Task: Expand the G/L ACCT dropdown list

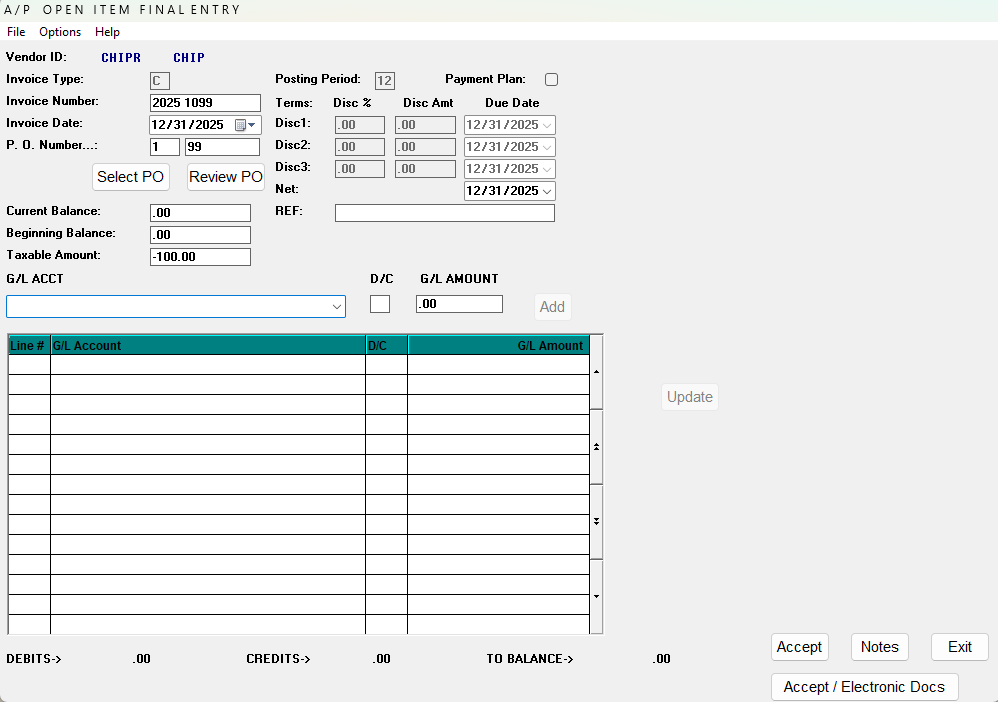Action: 337,307
